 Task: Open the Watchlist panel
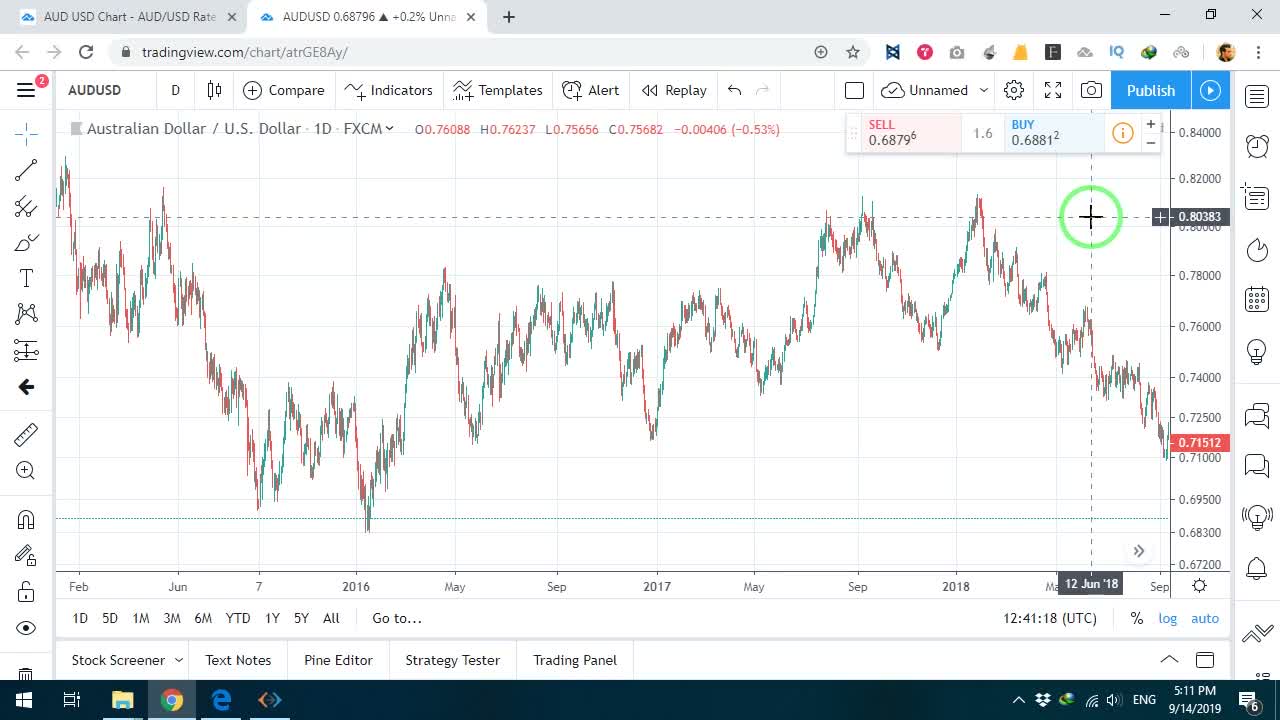pyautogui.click(x=1257, y=96)
